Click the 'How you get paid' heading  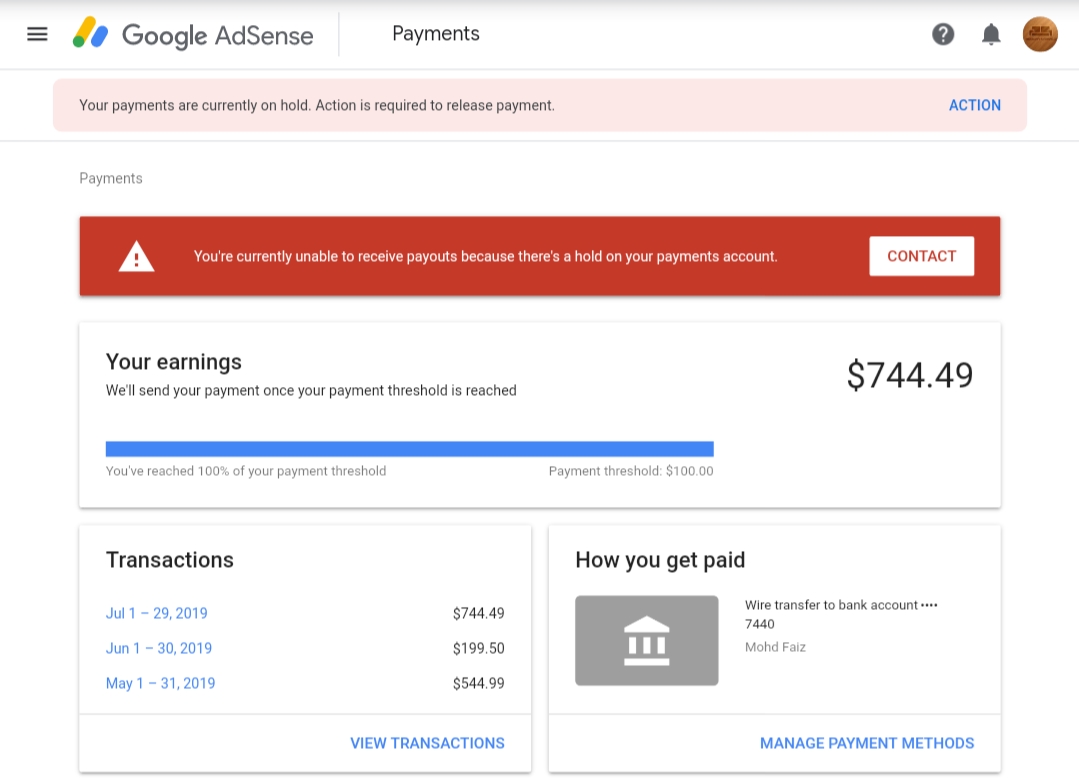(x=660, y=560)
